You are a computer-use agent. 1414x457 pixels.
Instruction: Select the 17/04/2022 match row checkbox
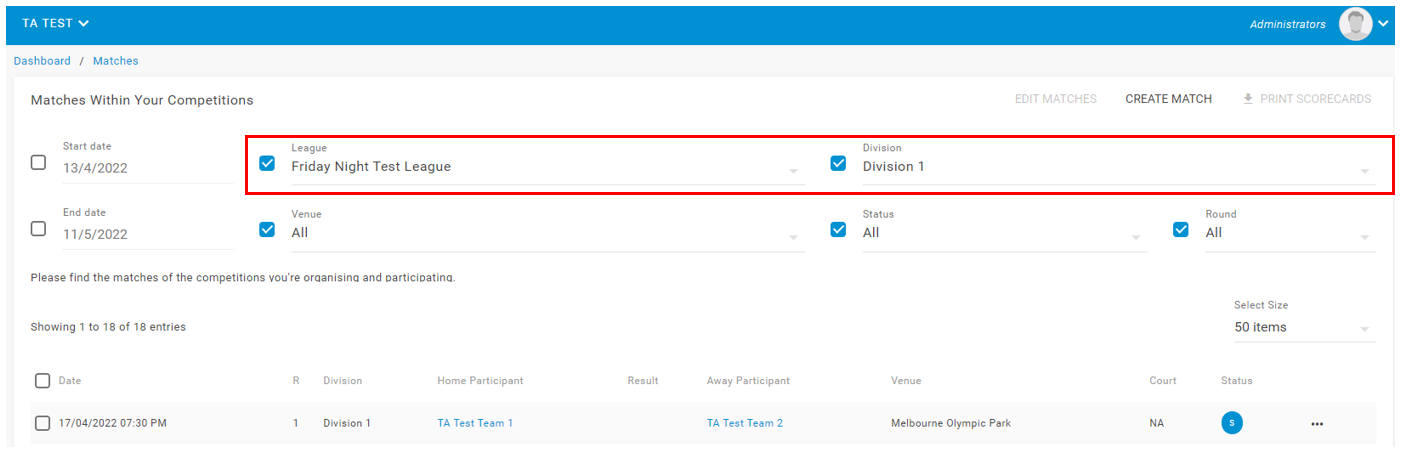42,423
